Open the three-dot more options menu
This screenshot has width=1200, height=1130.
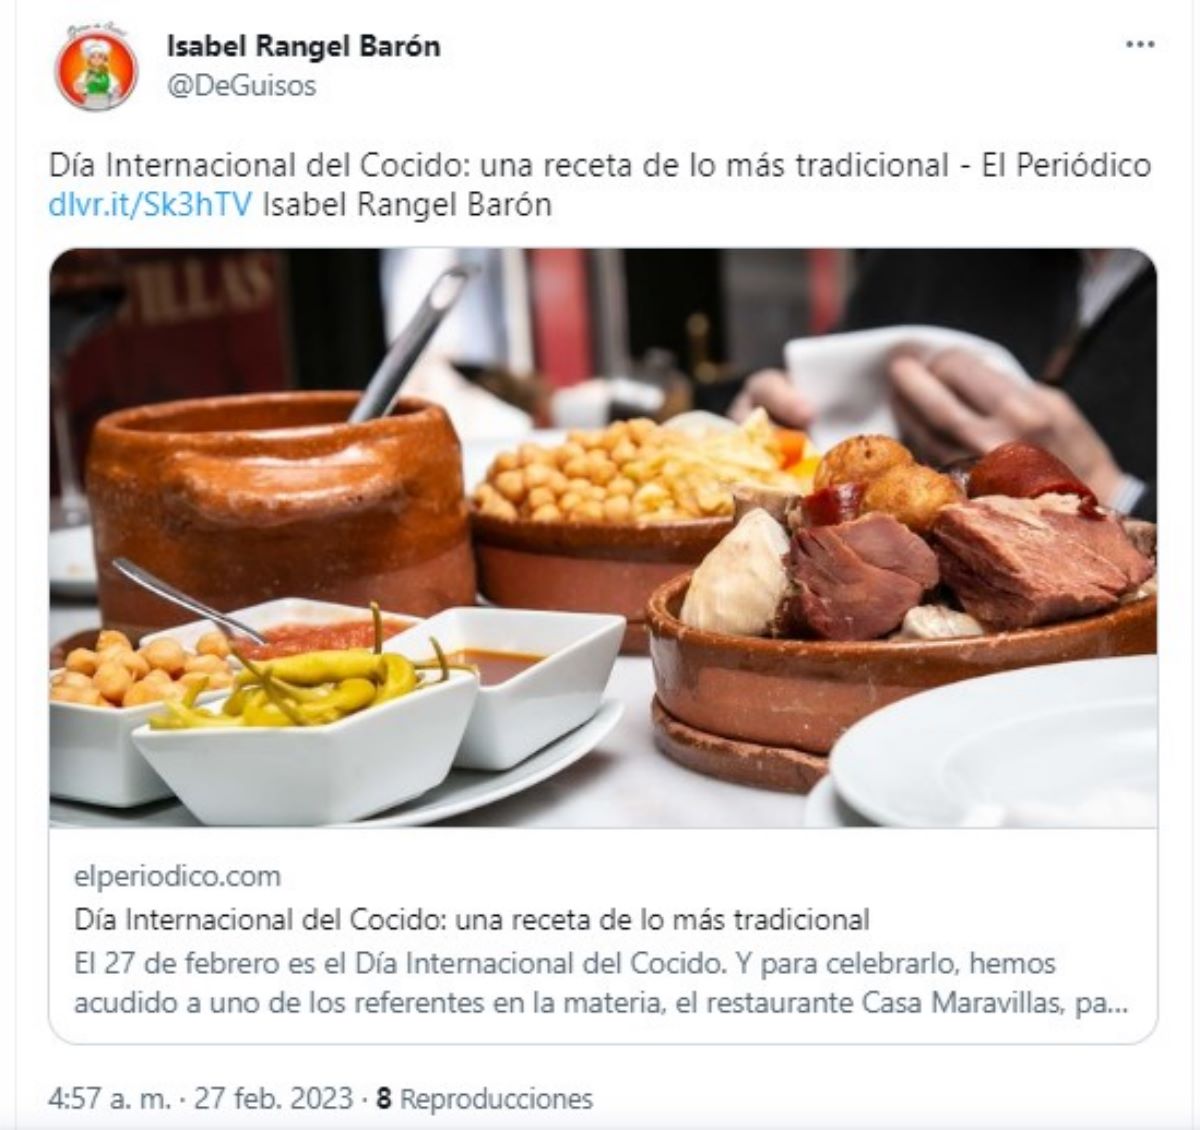[1140, 46]
